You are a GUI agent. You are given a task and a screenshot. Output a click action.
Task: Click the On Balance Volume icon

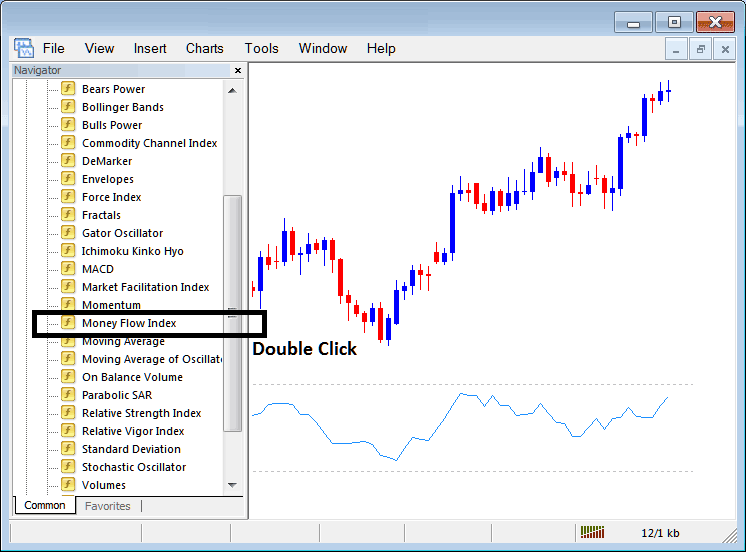pyautogui.click(x=68, y=377)
